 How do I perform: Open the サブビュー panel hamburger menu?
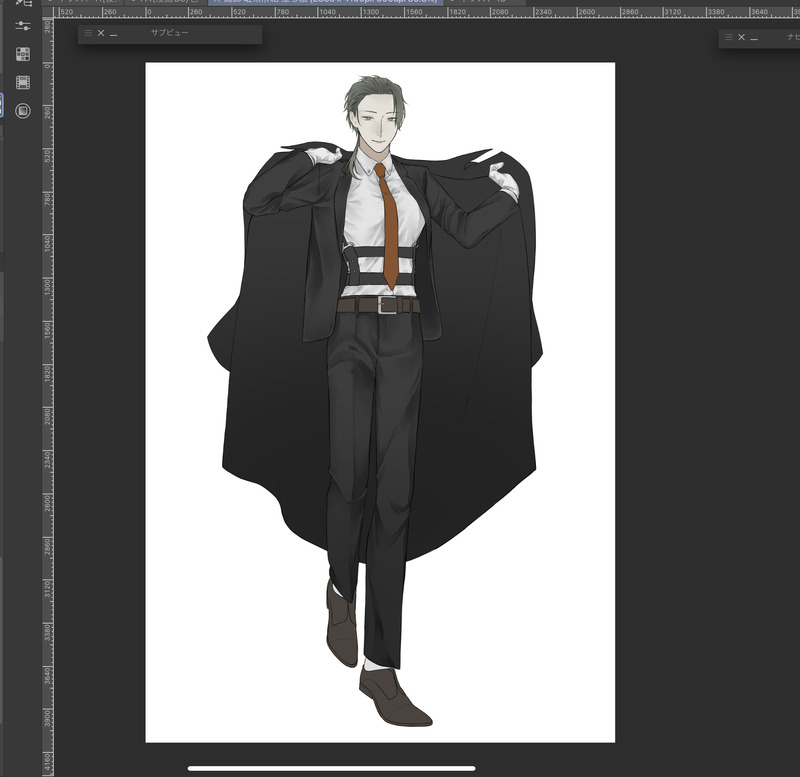[88, 33]
